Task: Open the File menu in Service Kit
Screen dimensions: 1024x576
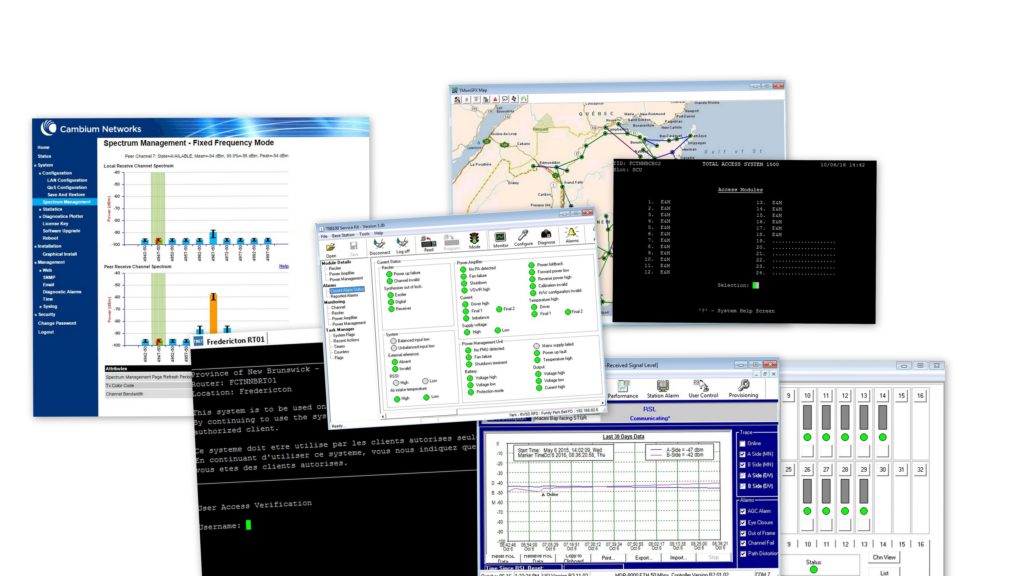Action: click(324, 236)
